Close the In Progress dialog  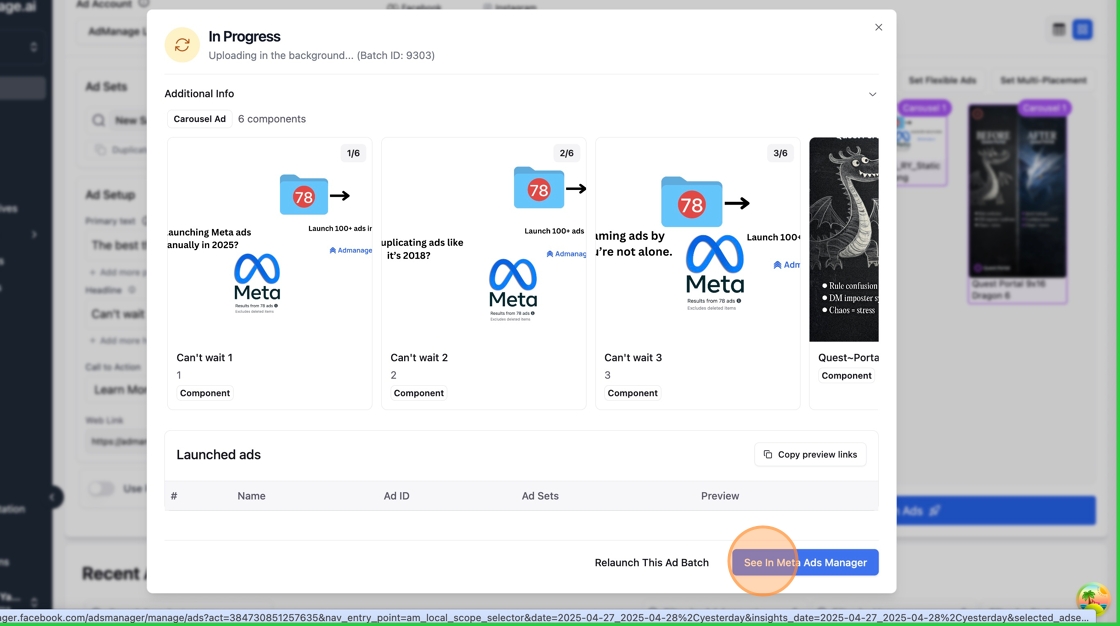click(879, 27)
